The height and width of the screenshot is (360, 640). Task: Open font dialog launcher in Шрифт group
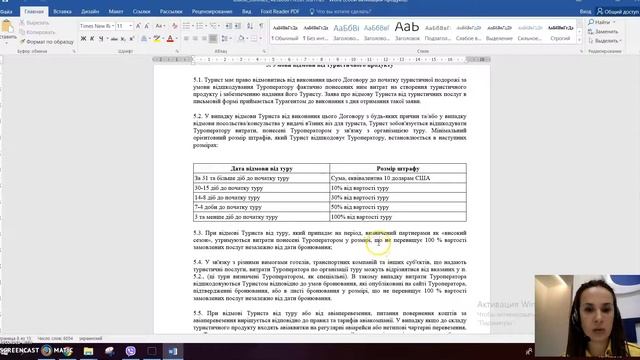[x=177, y=51]
